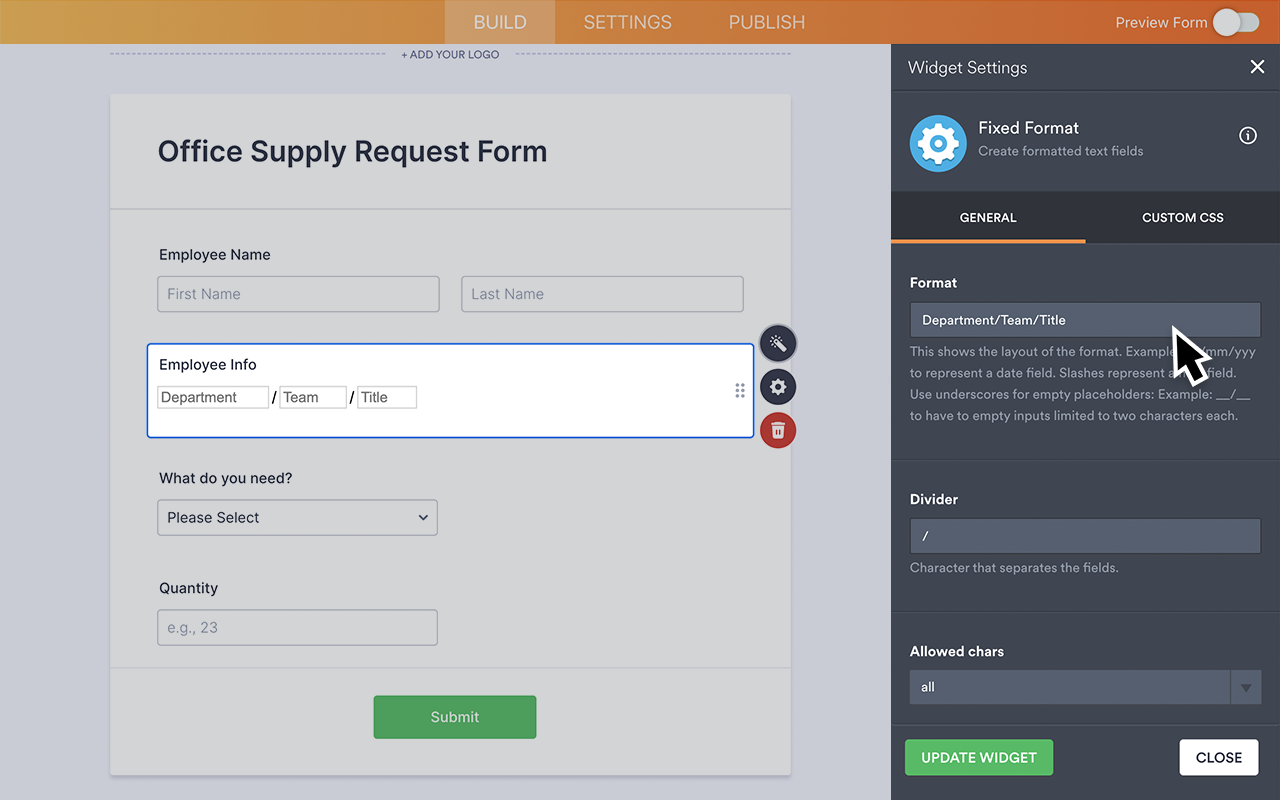1280x800 pixels.
Task: Open Employee Info field settings via gear icon
Action: [778, 387]
